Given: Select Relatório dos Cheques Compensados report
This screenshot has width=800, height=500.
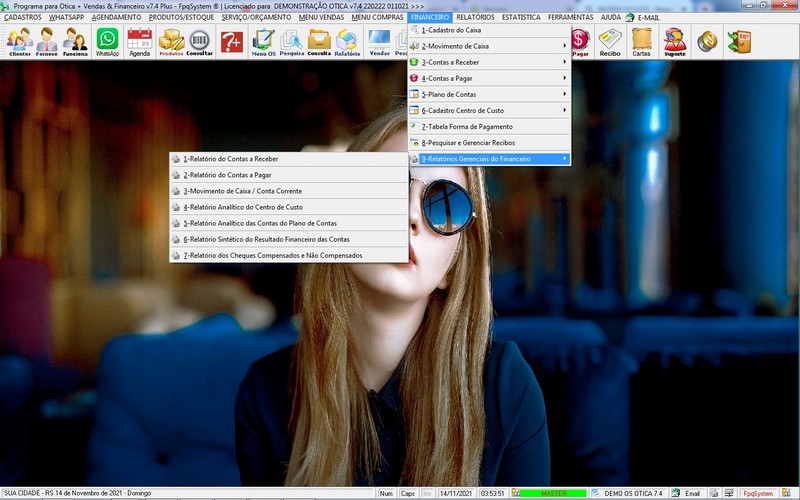Looking at the screenshot, I should pyautogui.click(x=272, y=255).
